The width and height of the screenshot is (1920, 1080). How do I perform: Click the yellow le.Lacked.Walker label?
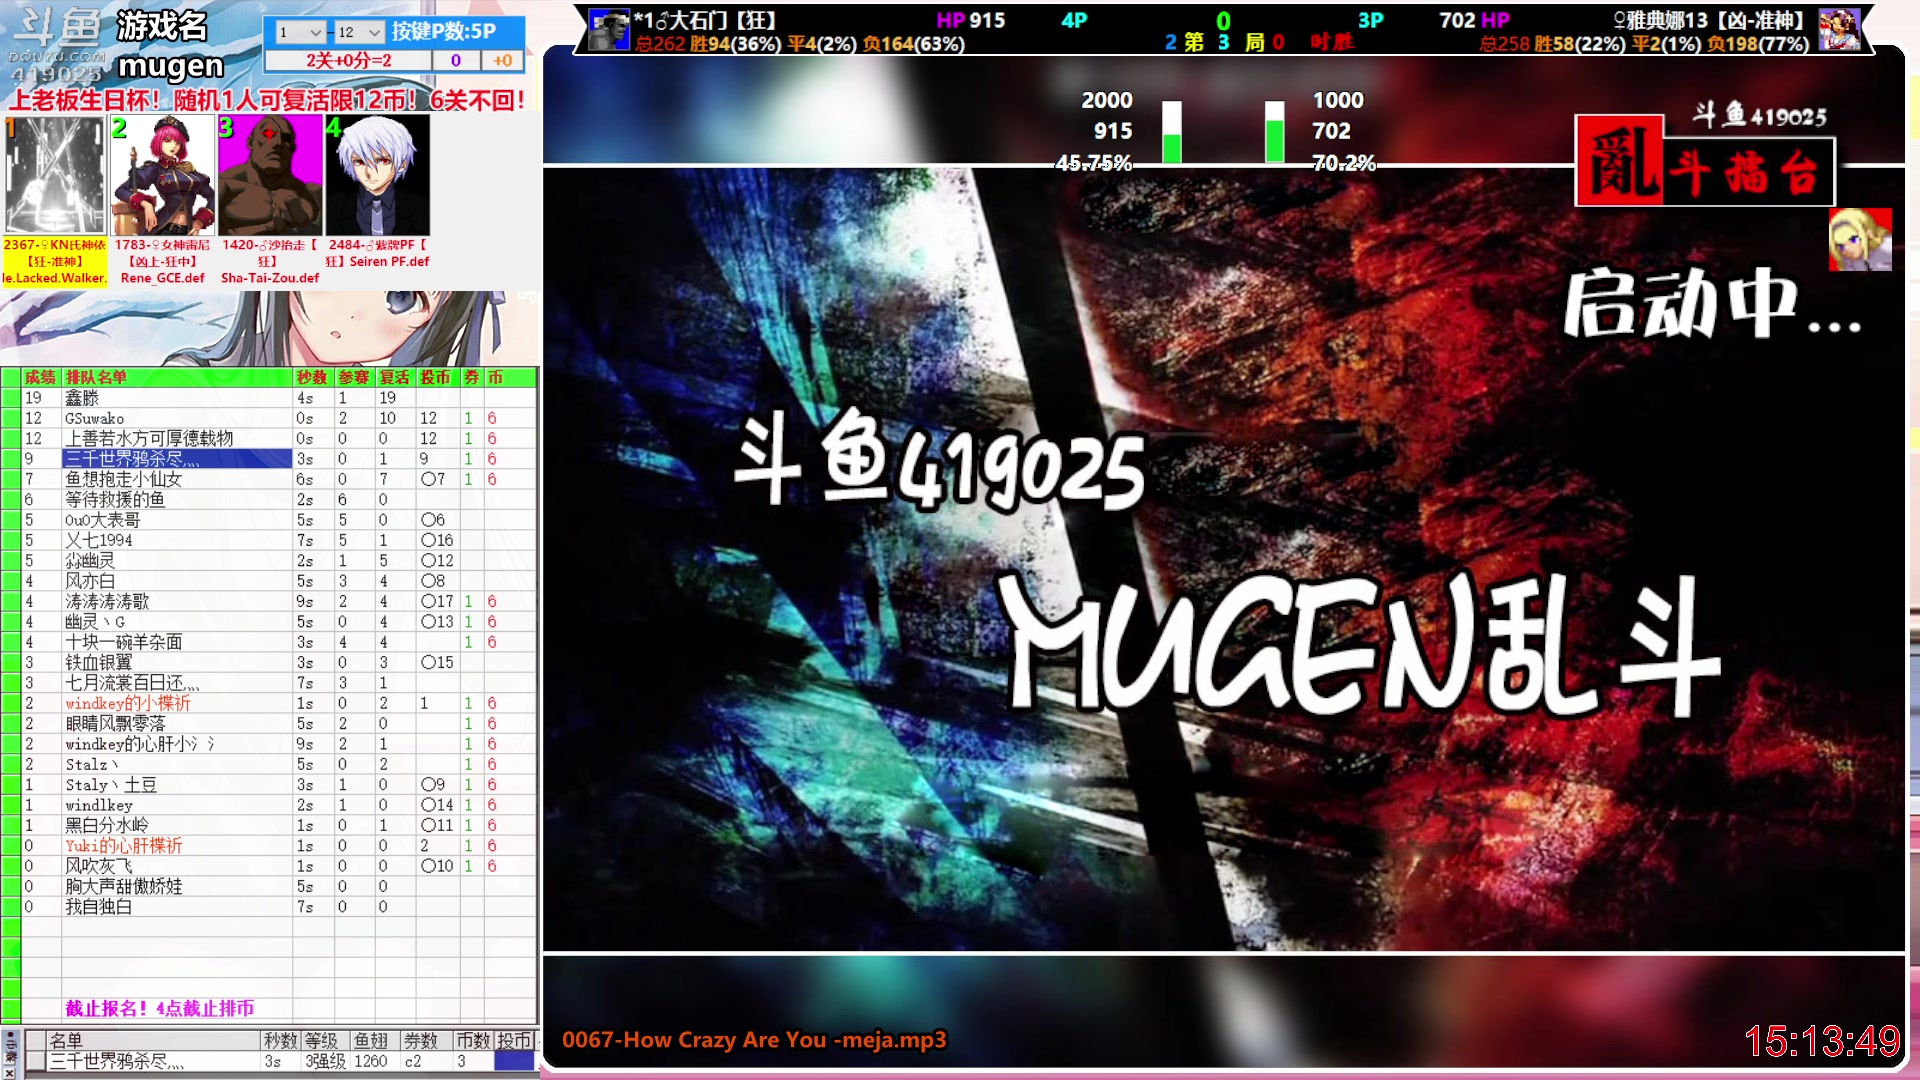click(54, 278)
